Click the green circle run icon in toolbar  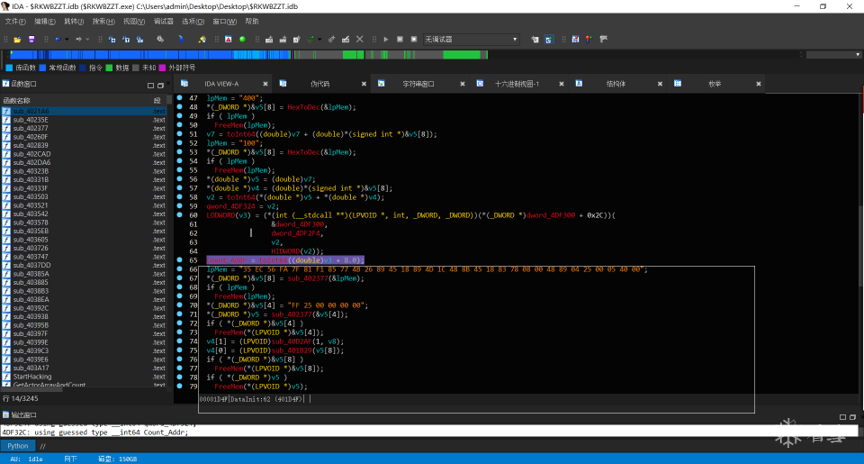click(242, 40)
